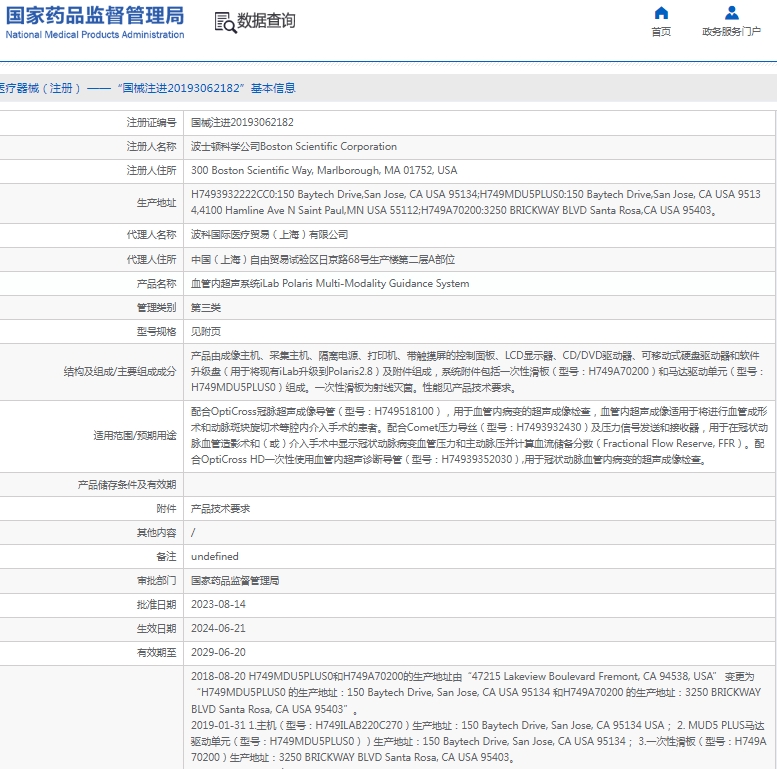Open the 政务服务门户 text link
777x769 pixels.
731,32
